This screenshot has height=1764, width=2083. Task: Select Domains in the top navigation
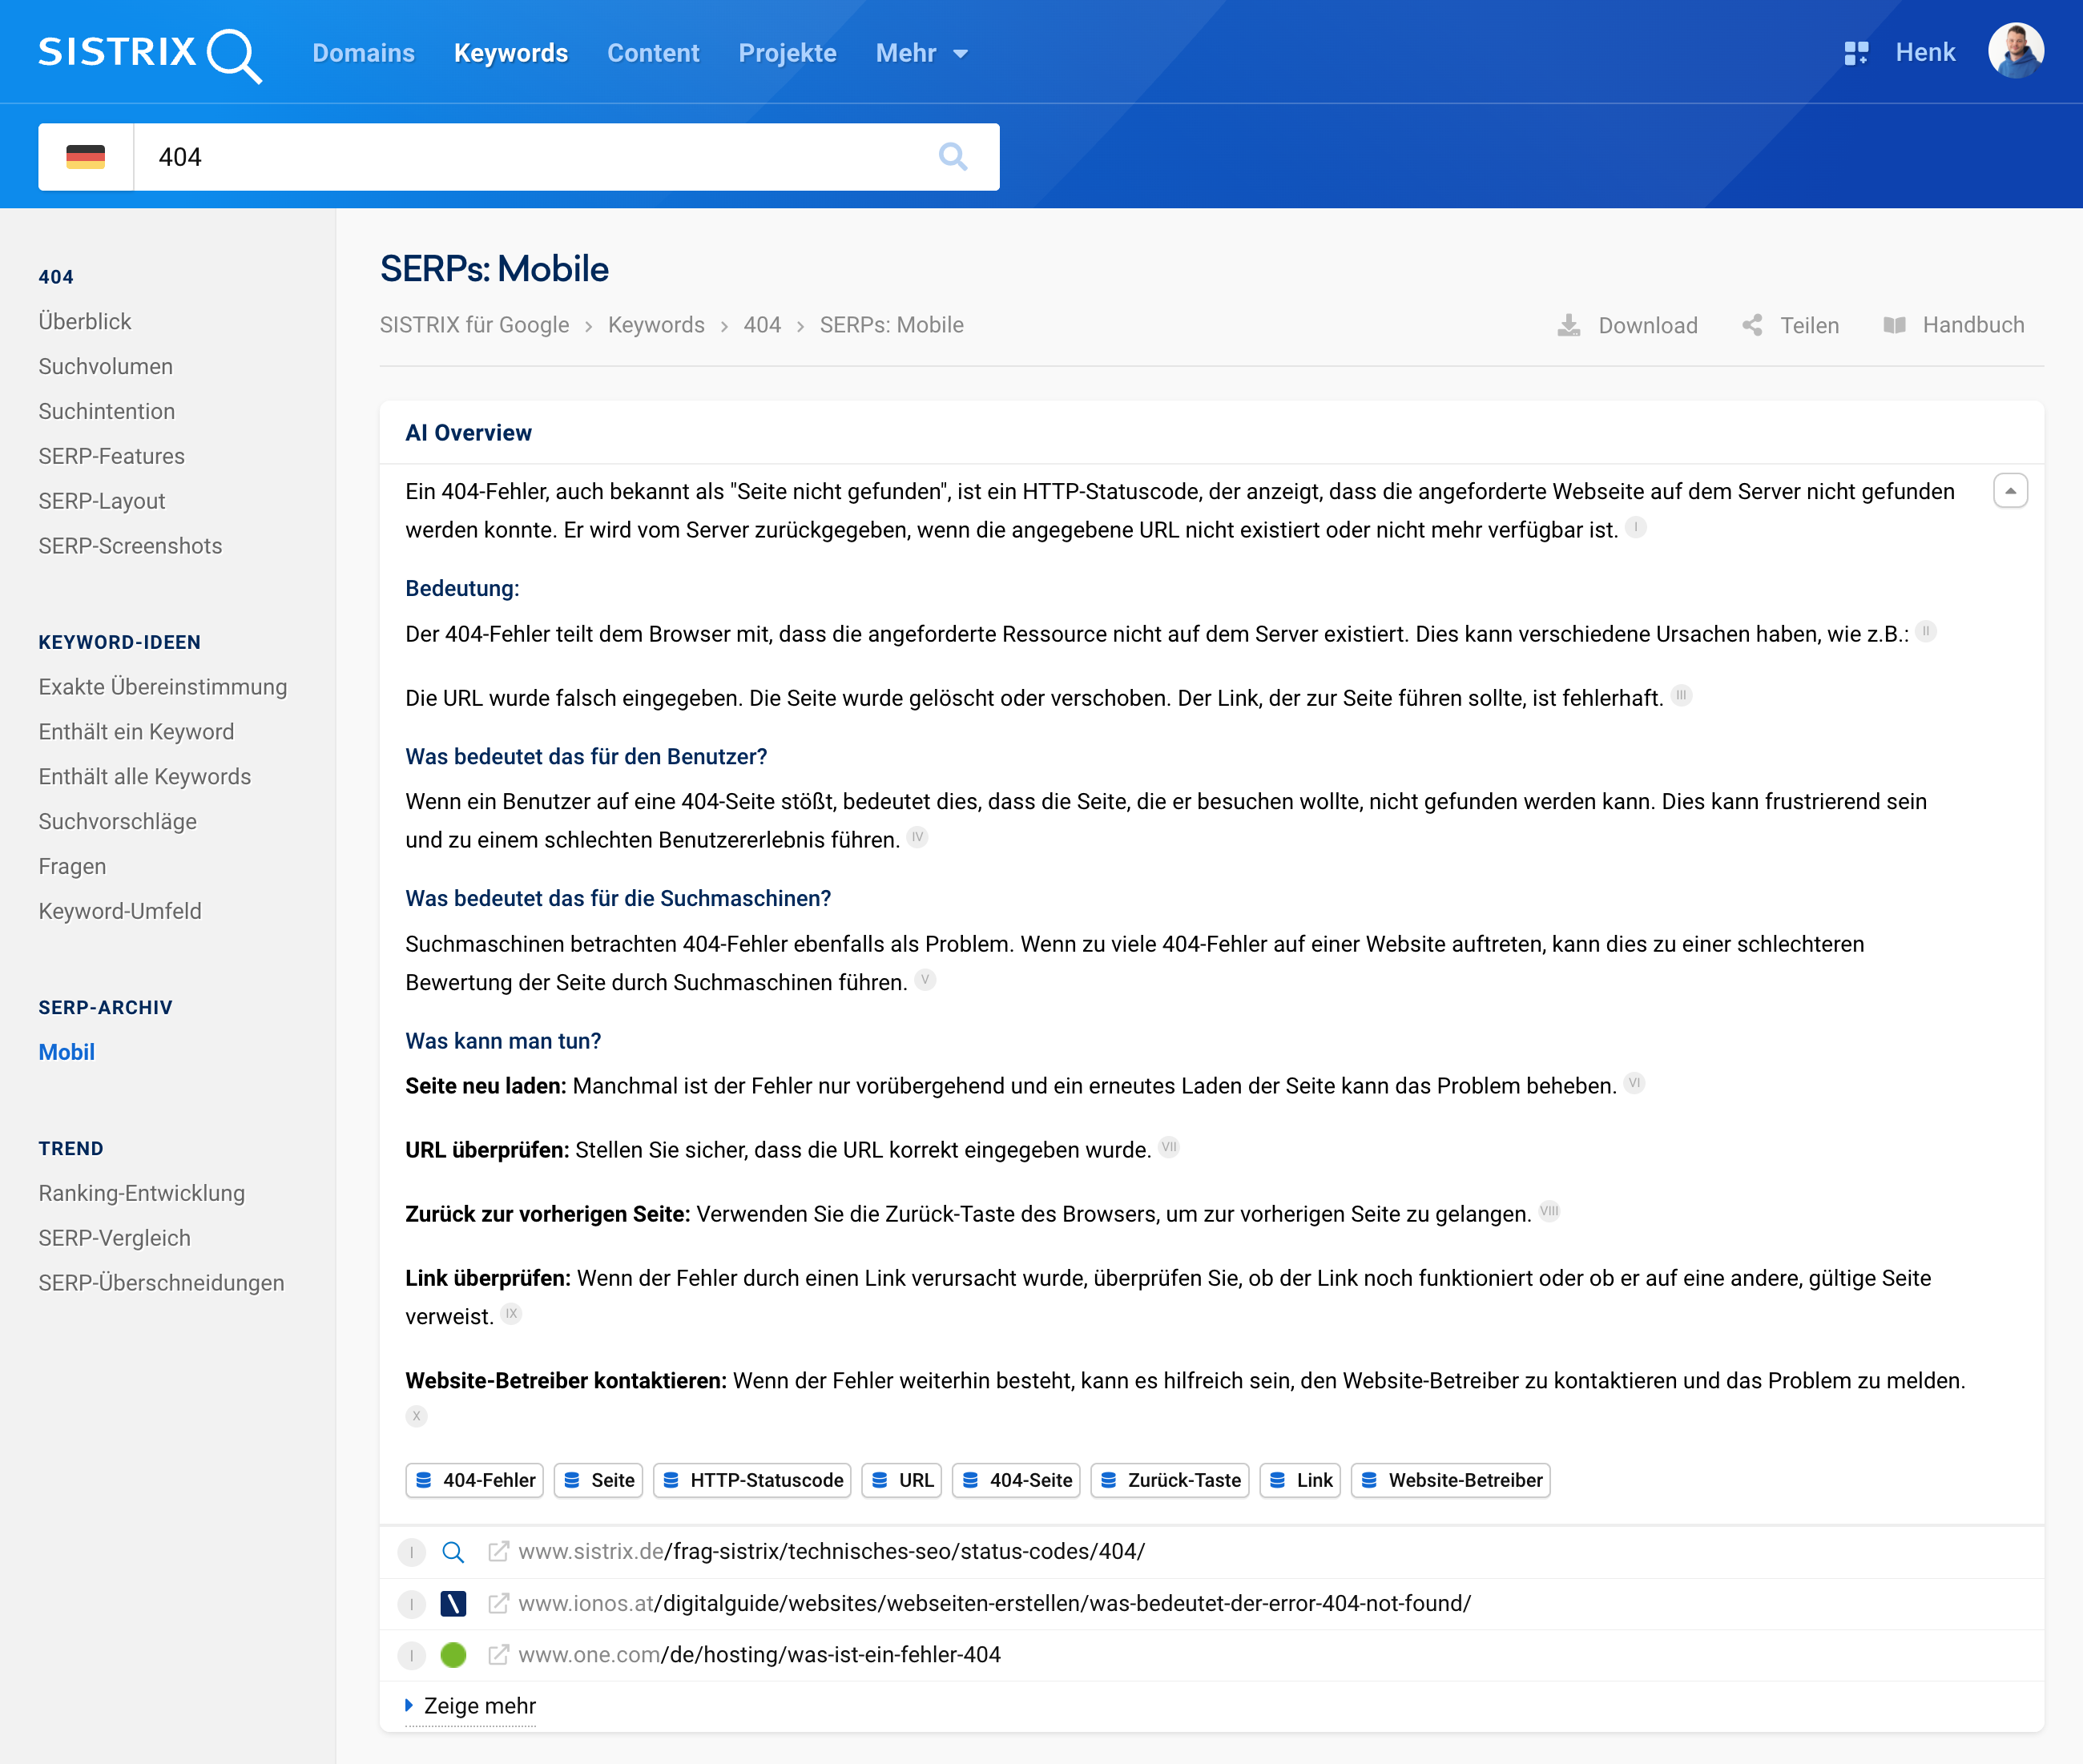click(363, 53)
